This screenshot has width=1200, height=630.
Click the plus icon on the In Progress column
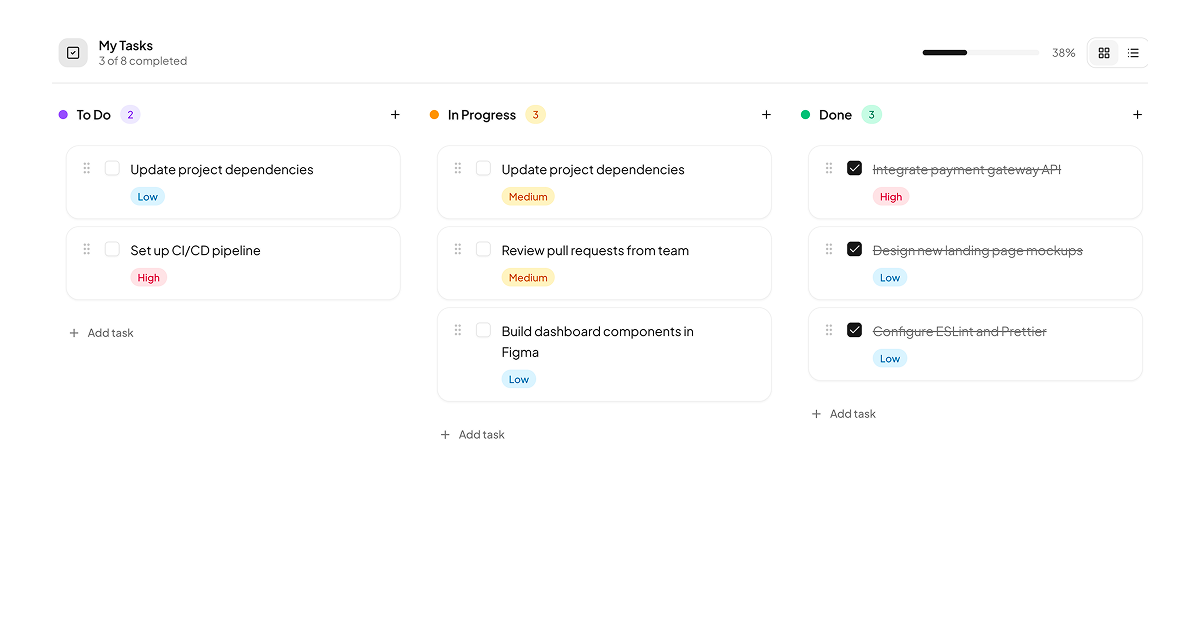coord(766,114)
